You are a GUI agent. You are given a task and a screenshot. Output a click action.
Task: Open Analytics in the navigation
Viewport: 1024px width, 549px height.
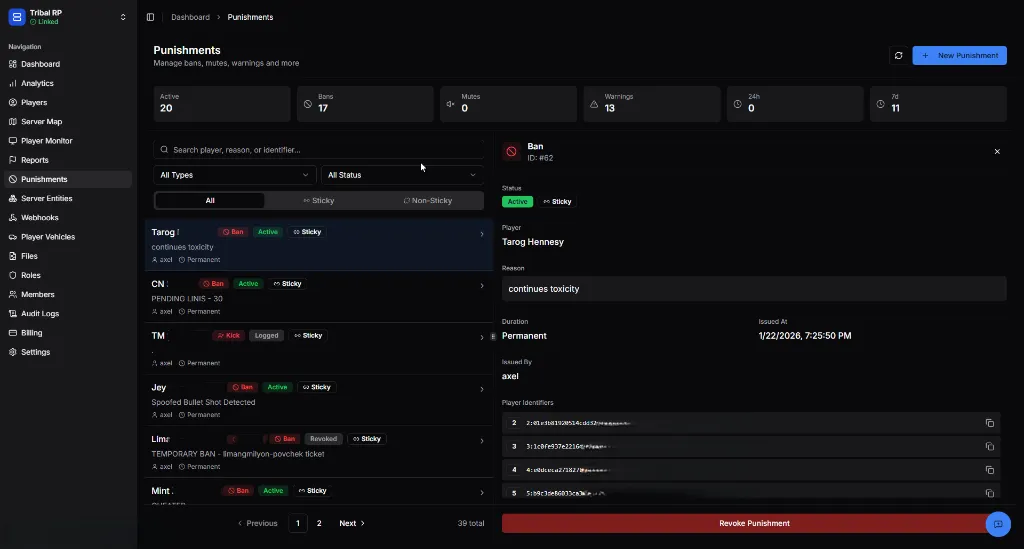point(37,84)
